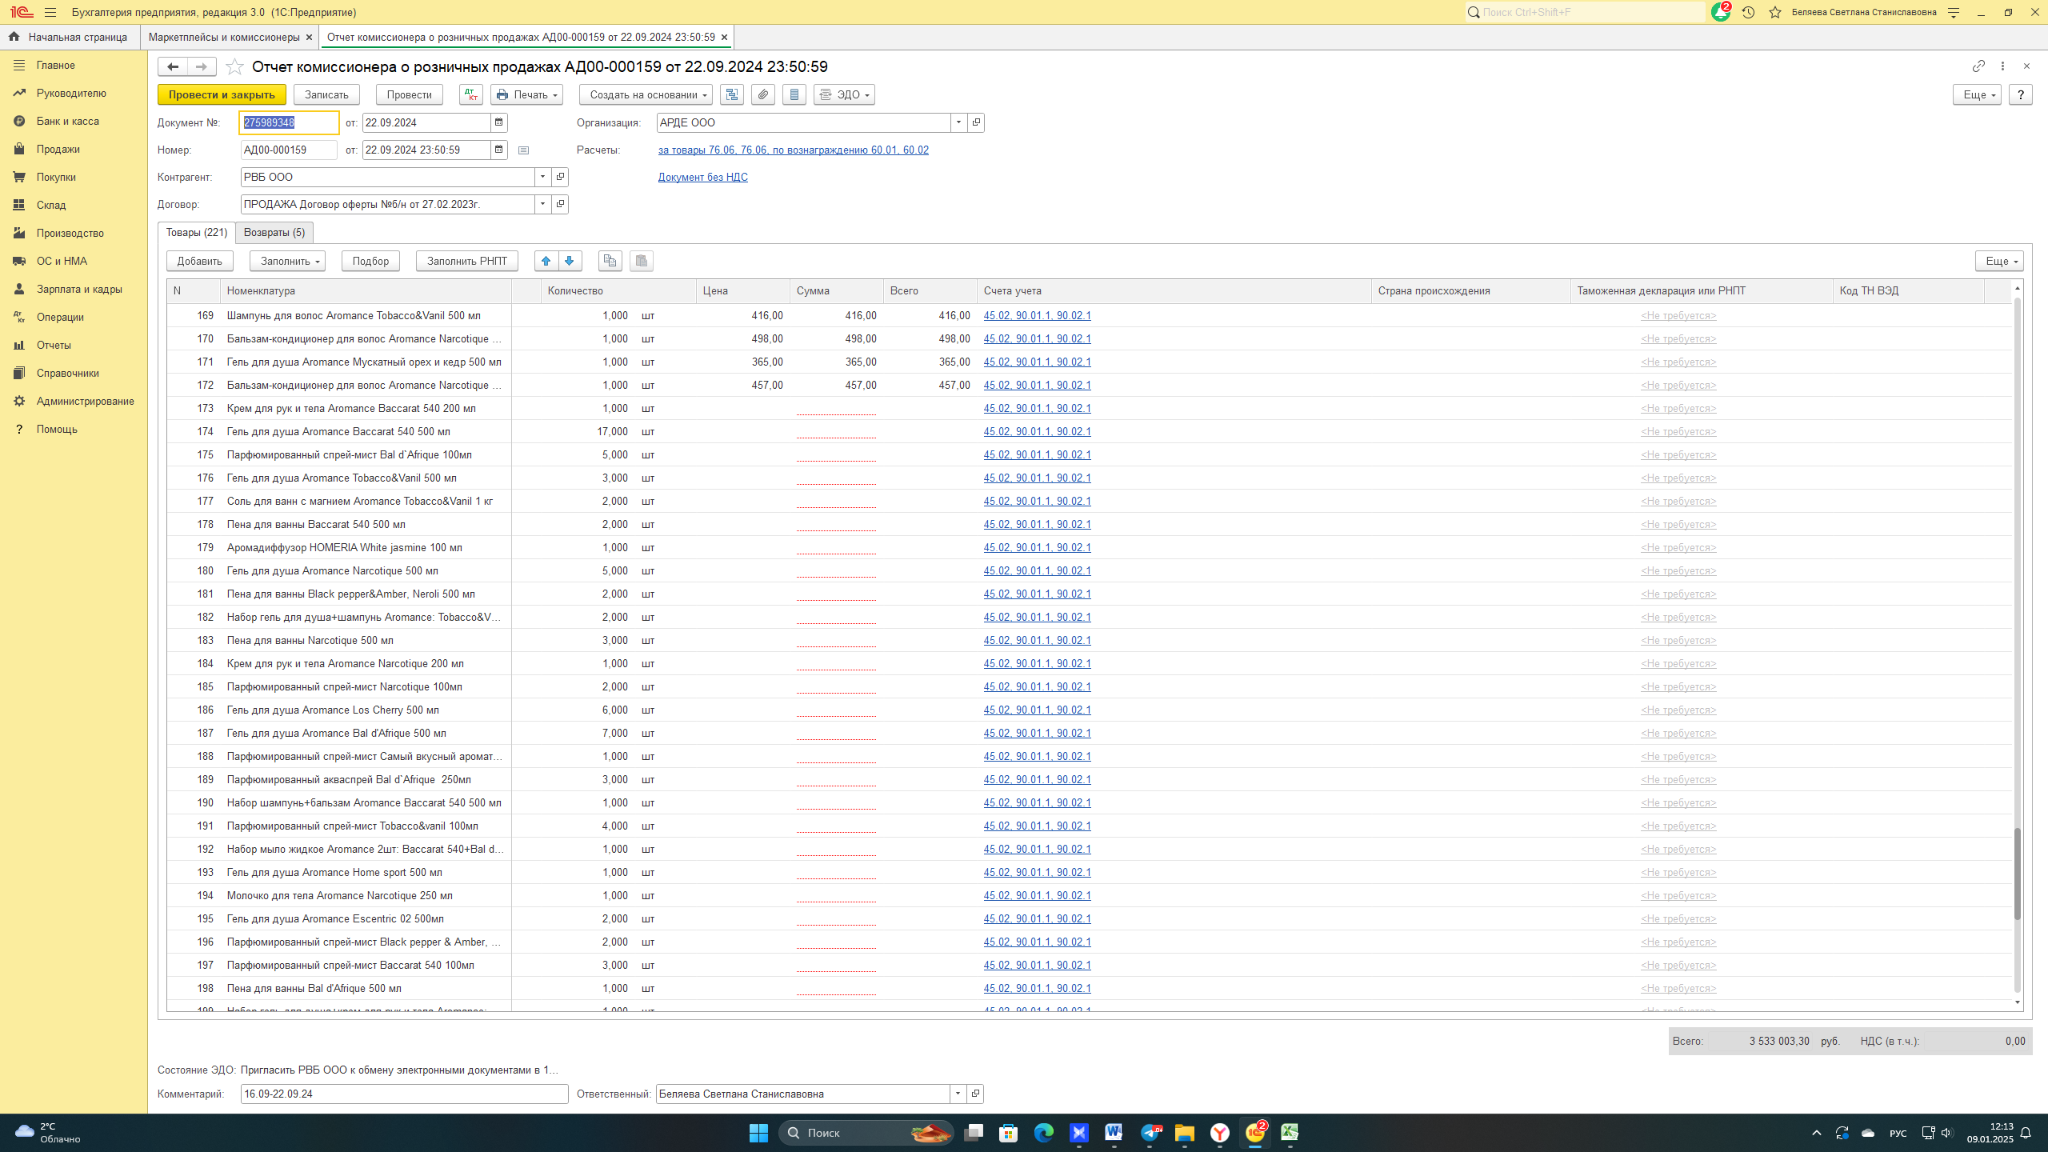Go to Начальная страница tab
The image size is (2048, 1152).
(x=68, y=37)
